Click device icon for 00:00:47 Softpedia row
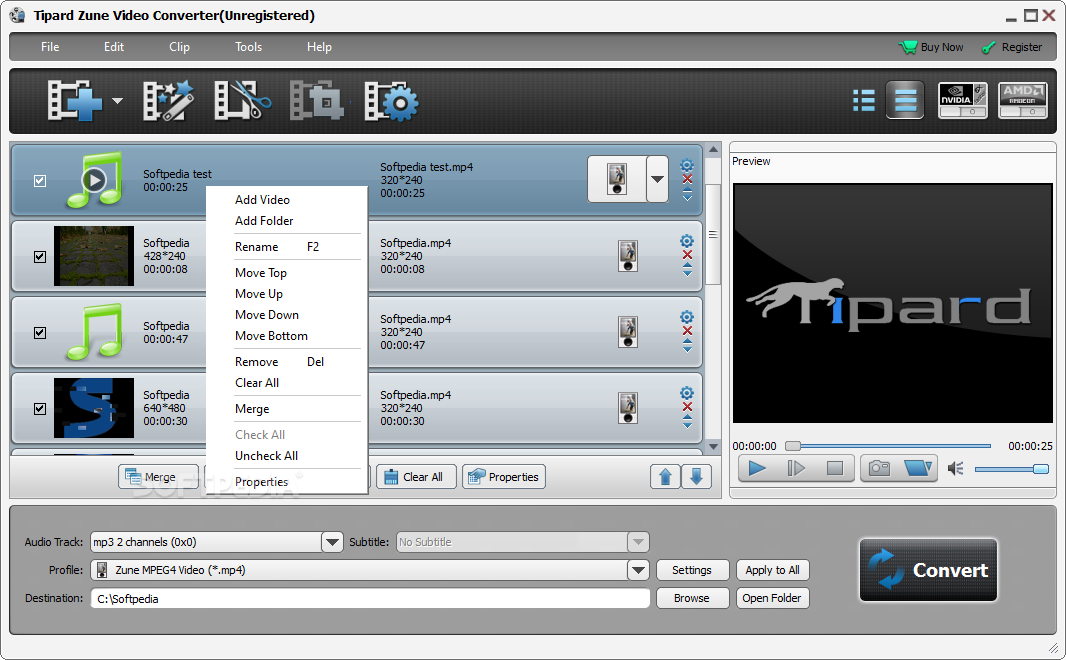 click(627, 332)
